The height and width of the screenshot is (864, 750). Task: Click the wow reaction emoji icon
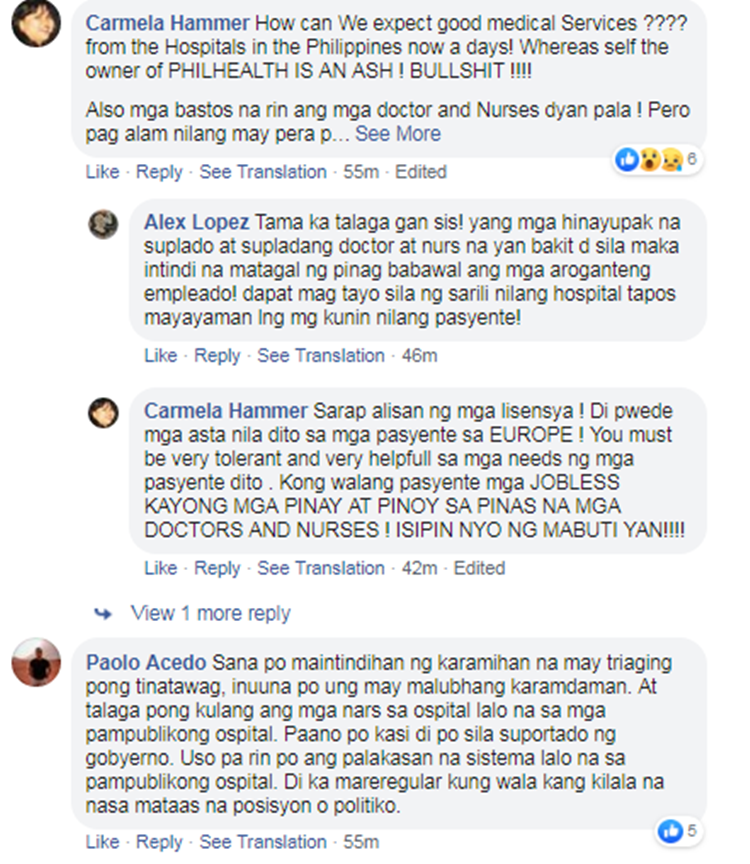649,159
